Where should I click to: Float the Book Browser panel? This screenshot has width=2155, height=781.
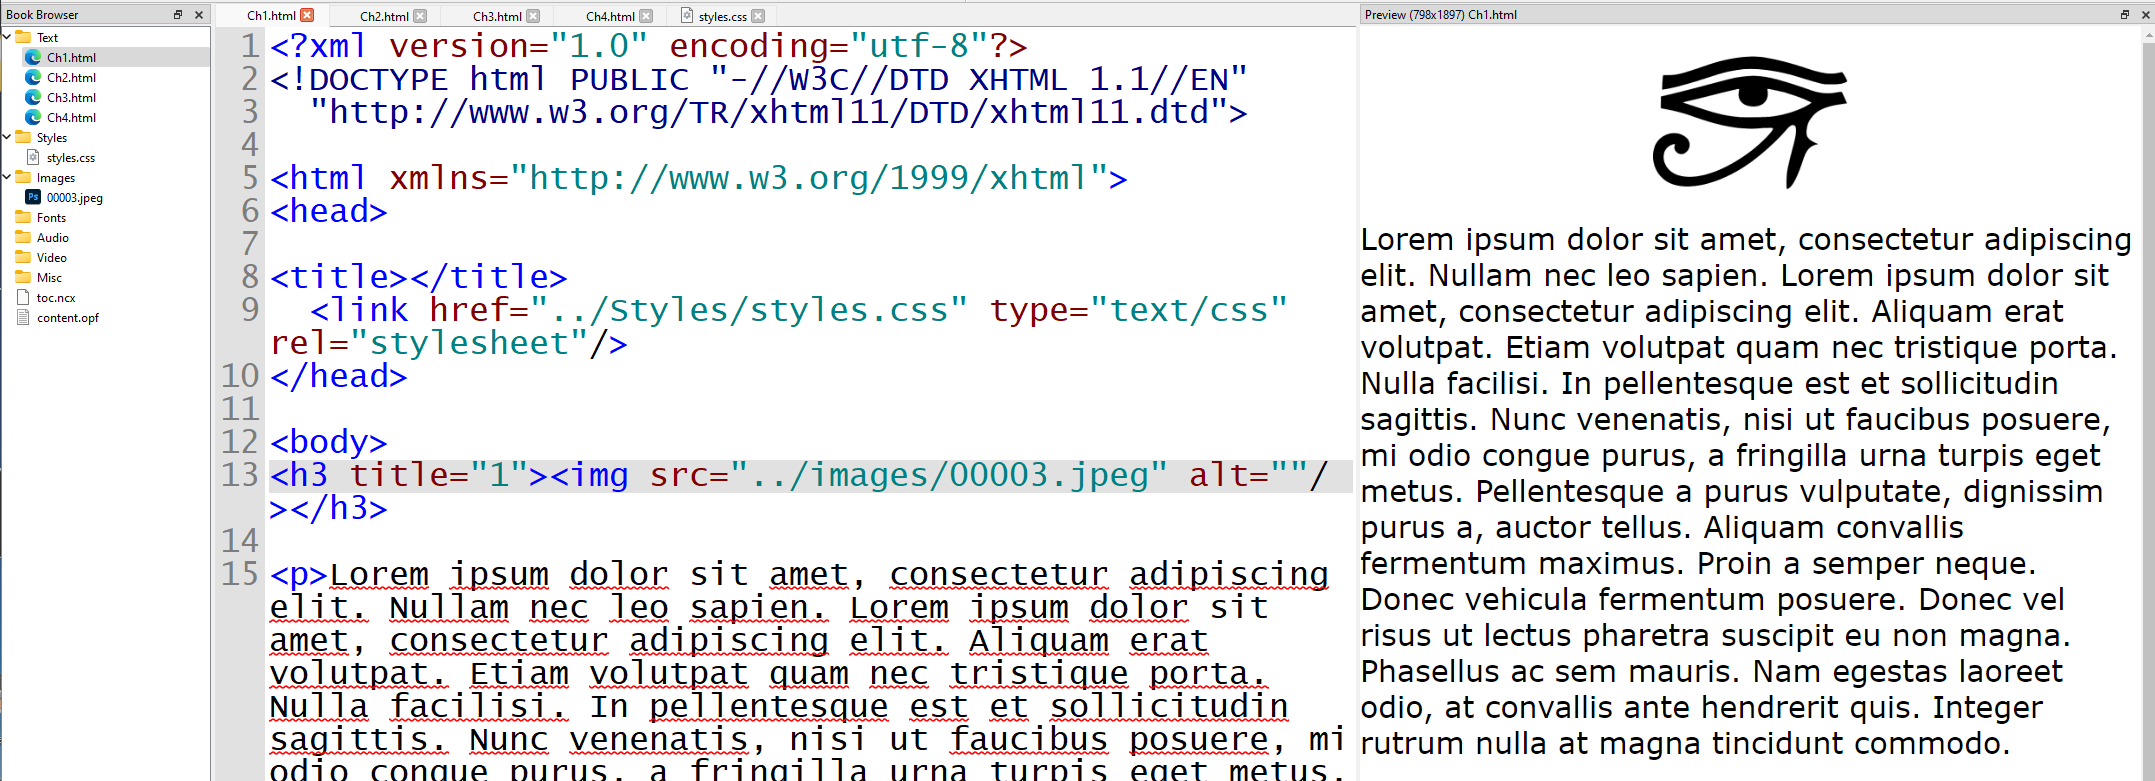click(x=178, y=14)
